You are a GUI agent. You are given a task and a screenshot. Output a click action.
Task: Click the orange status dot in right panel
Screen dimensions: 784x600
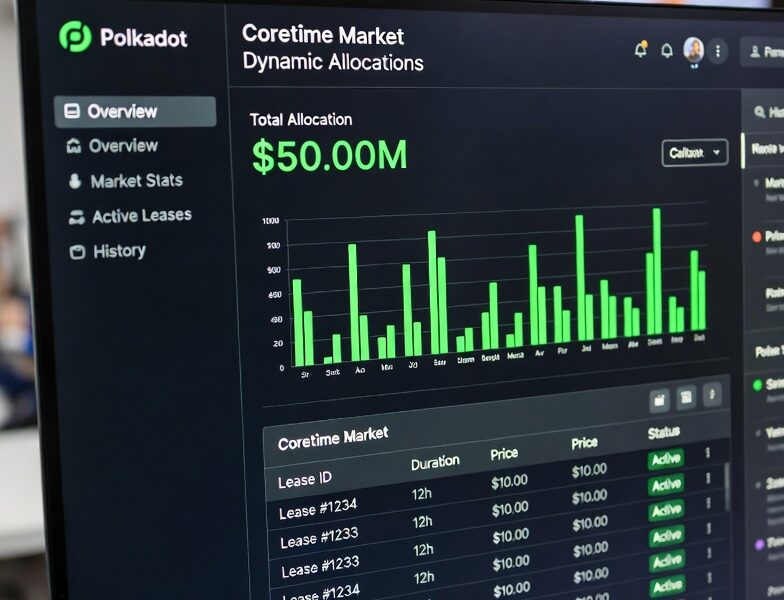[x=757, y=236]
